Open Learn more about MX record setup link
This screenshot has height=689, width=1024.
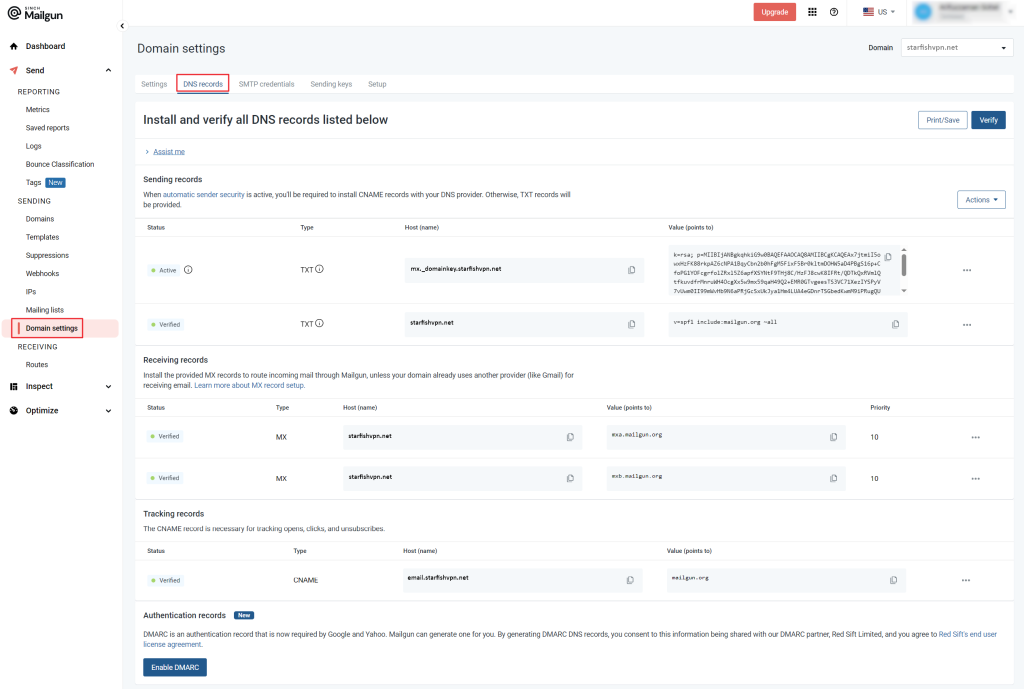[249, 385]
